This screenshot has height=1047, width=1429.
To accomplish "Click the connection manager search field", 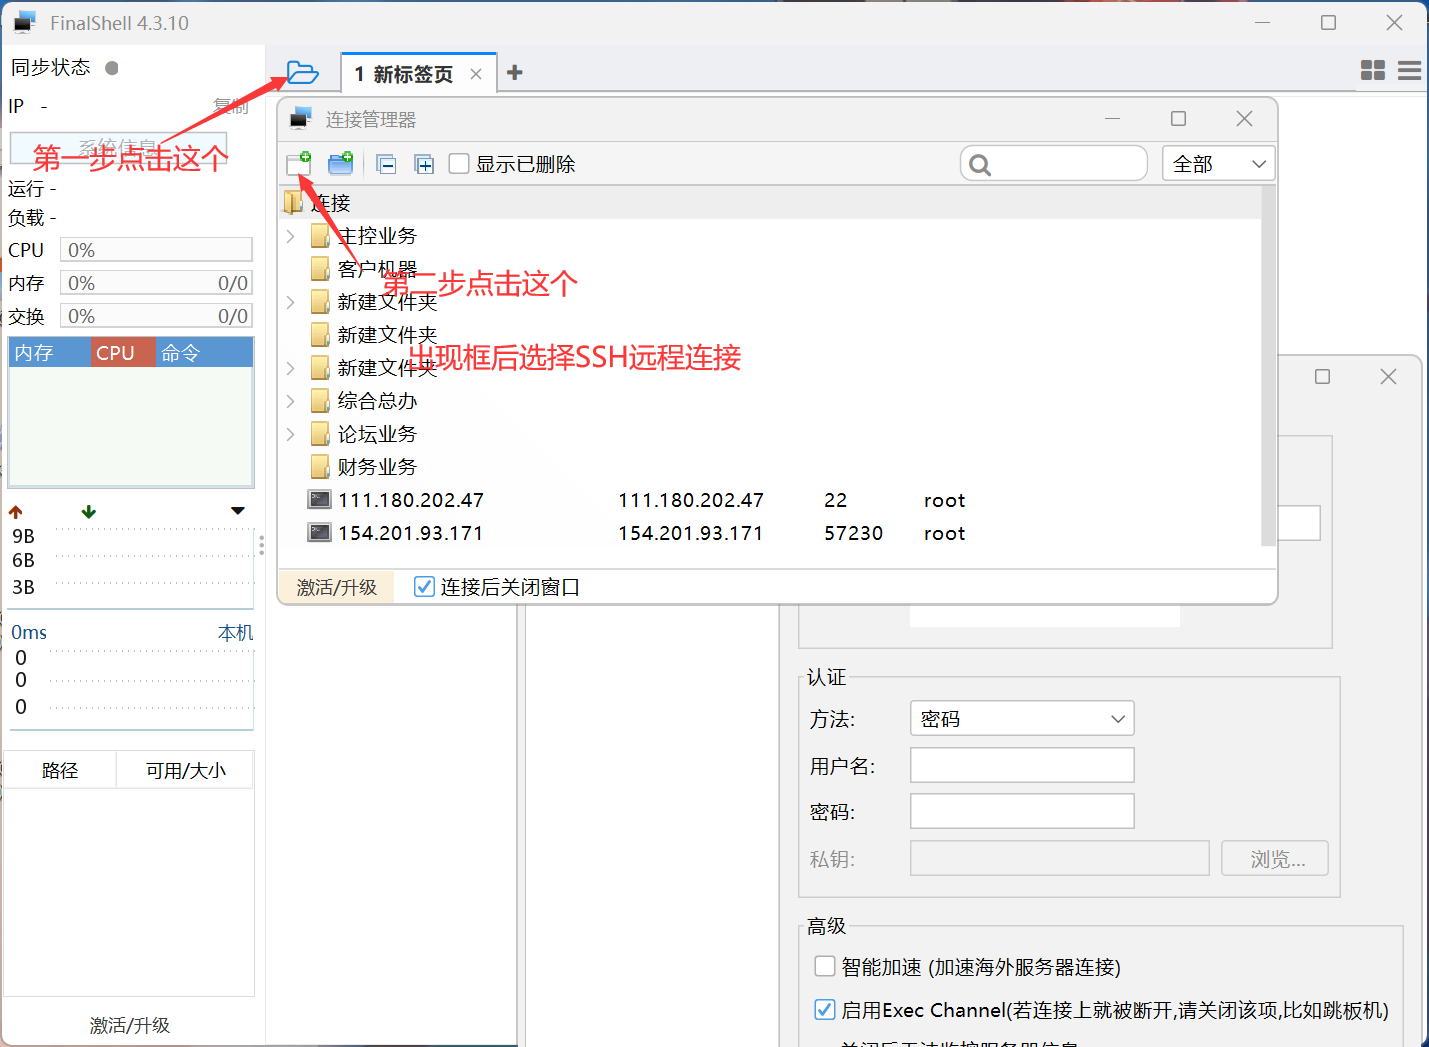I will coord(1054,163).
